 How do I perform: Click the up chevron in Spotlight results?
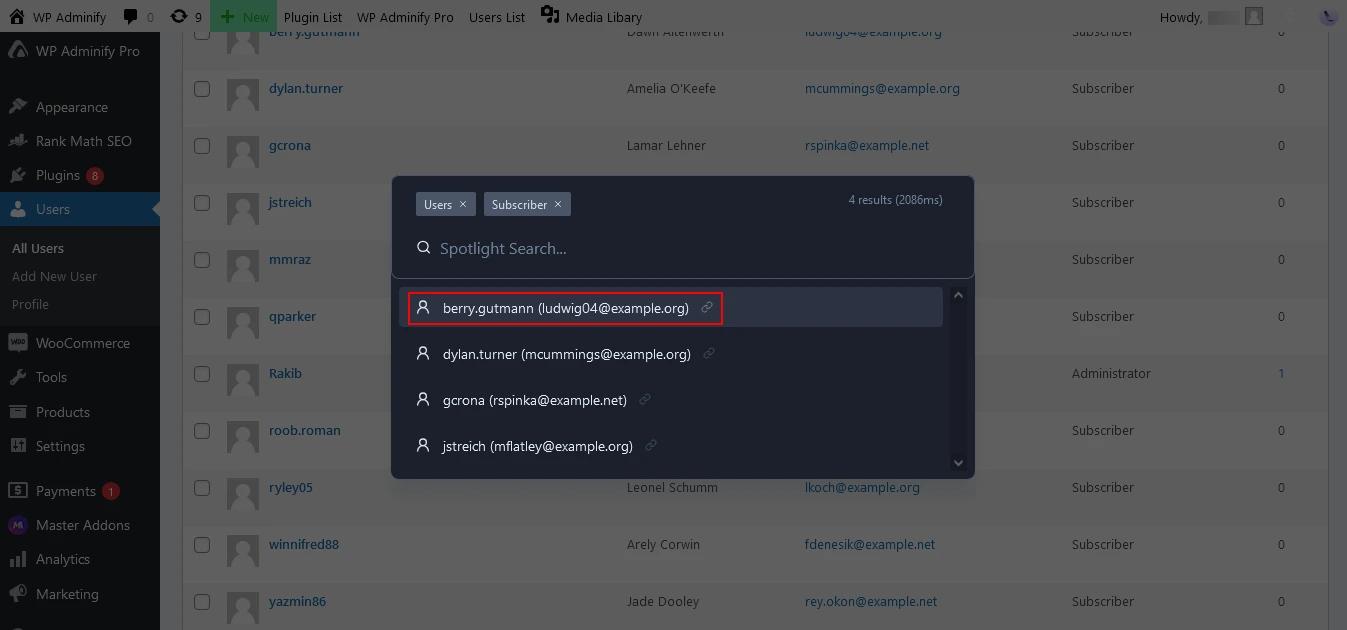click(x=958, y=294)
